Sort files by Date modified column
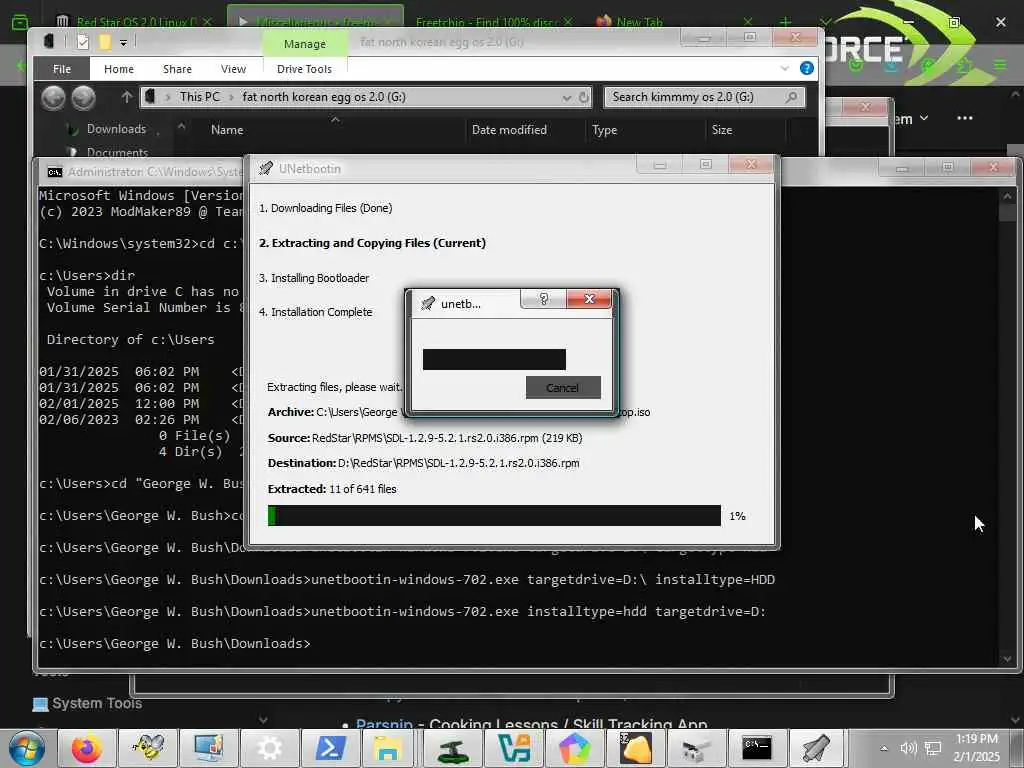This screenshot has height=768, width=1024. (509, 130)
